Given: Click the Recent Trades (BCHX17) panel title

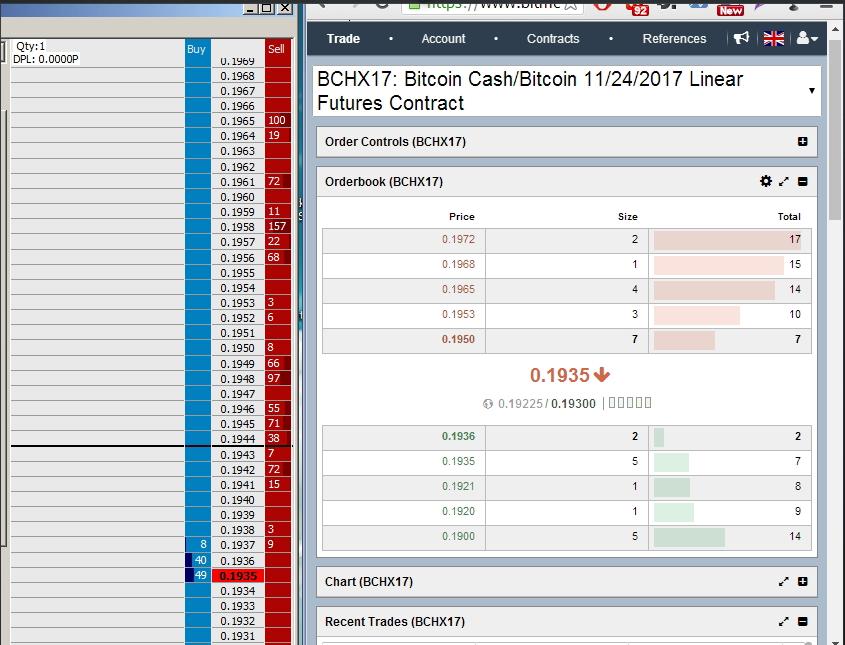Looking at the screenshot, I should tap(394, 622).
